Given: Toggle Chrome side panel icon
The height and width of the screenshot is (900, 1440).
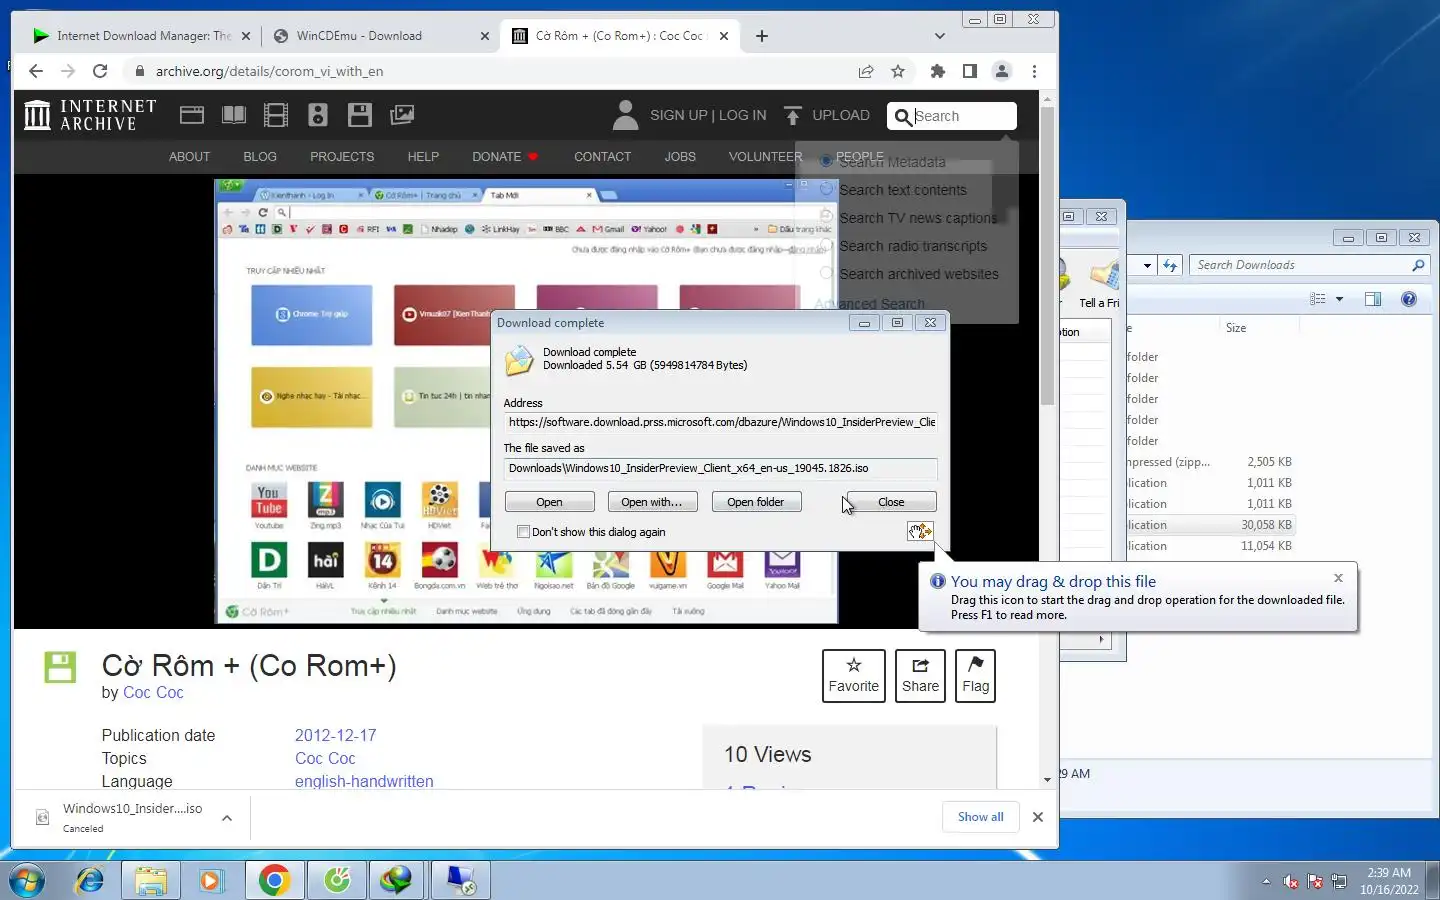Looking at the screenshot, I should point(969,71).
